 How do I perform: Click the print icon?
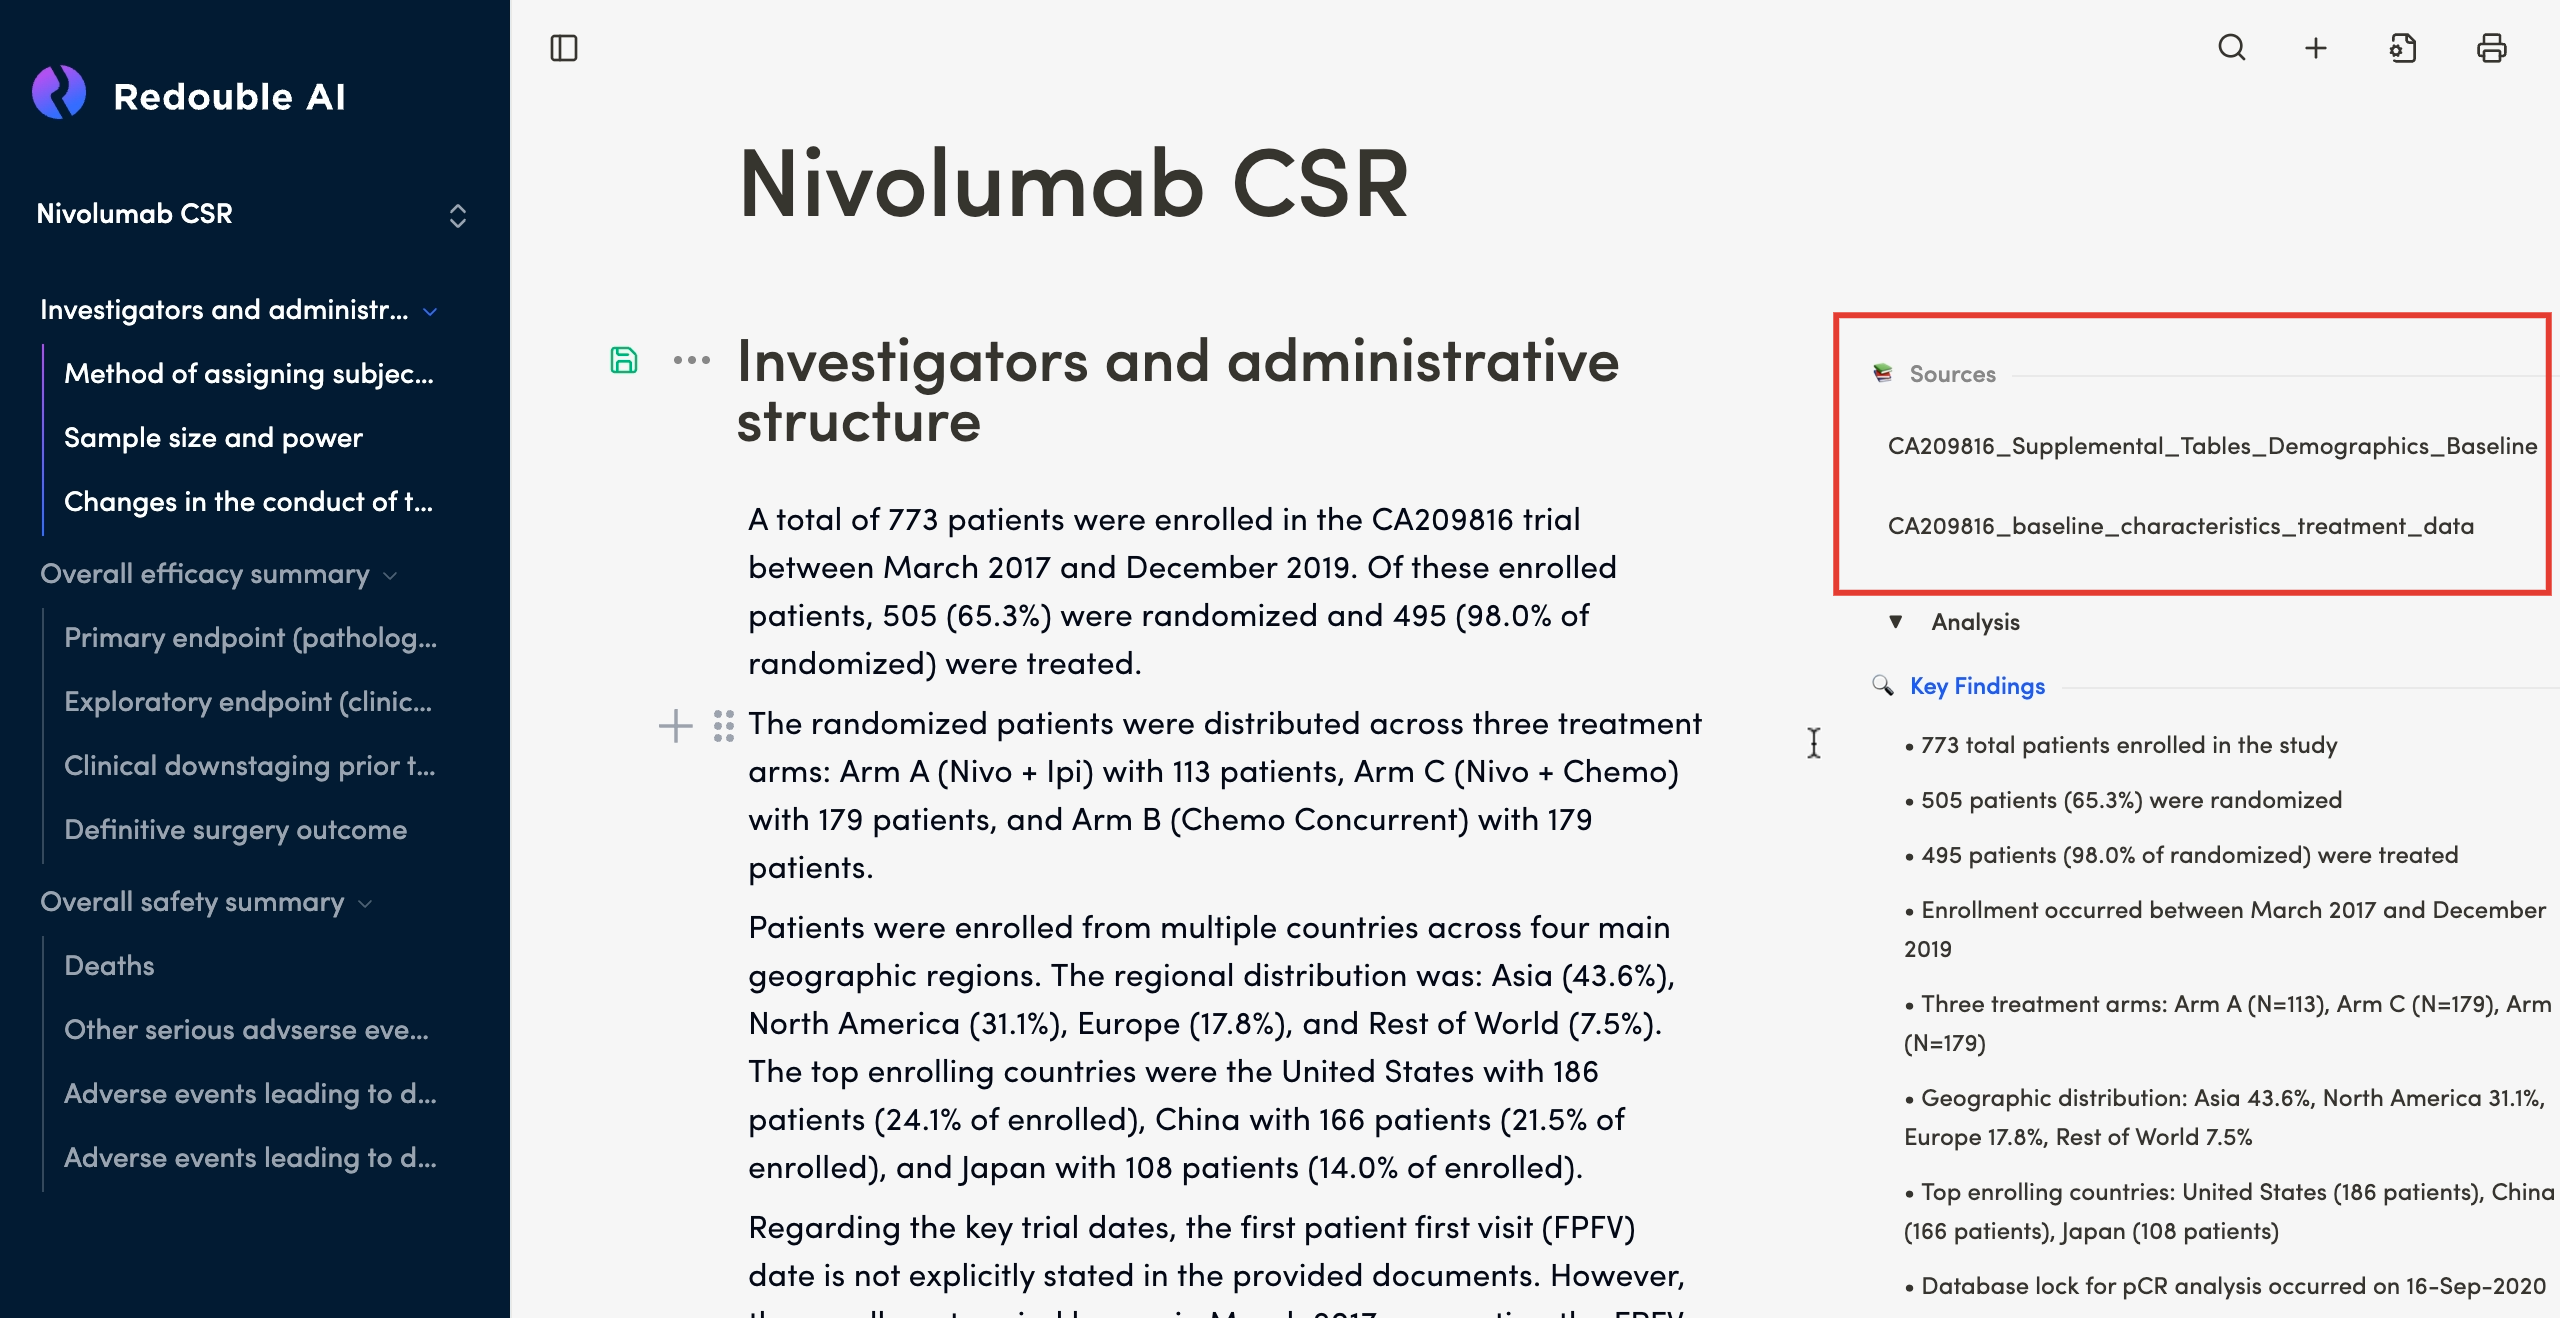[x=2491, y=48]
